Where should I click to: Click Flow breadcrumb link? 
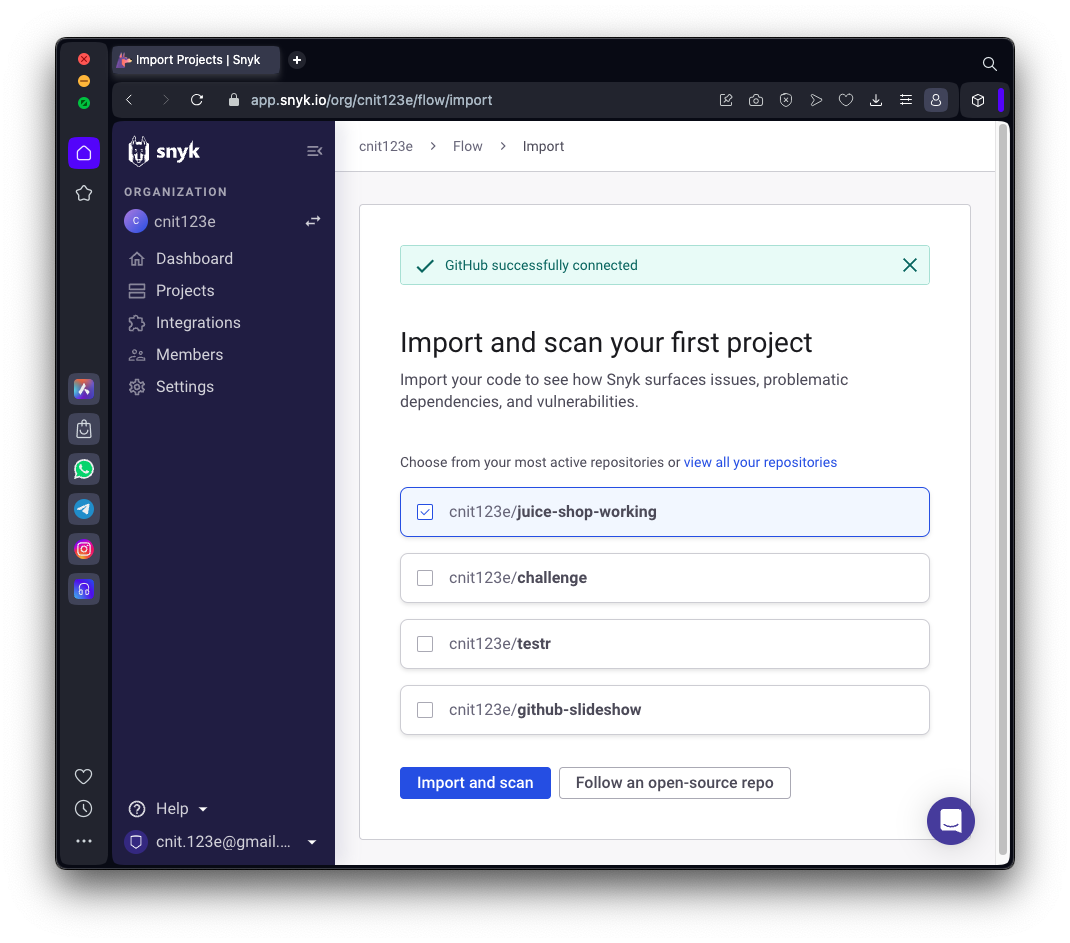point(467,147)
